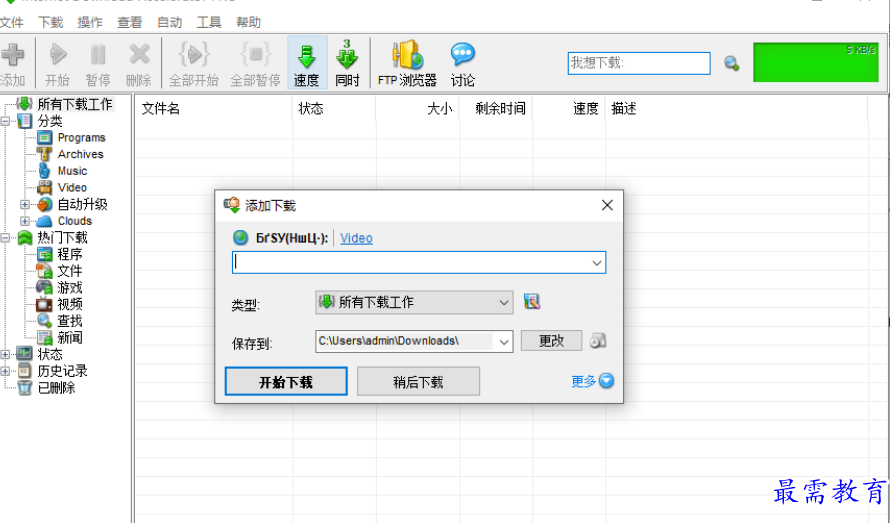Screen dimensions: 895x523
Task: Open the 操作 menu
Action: coord(90,22)
